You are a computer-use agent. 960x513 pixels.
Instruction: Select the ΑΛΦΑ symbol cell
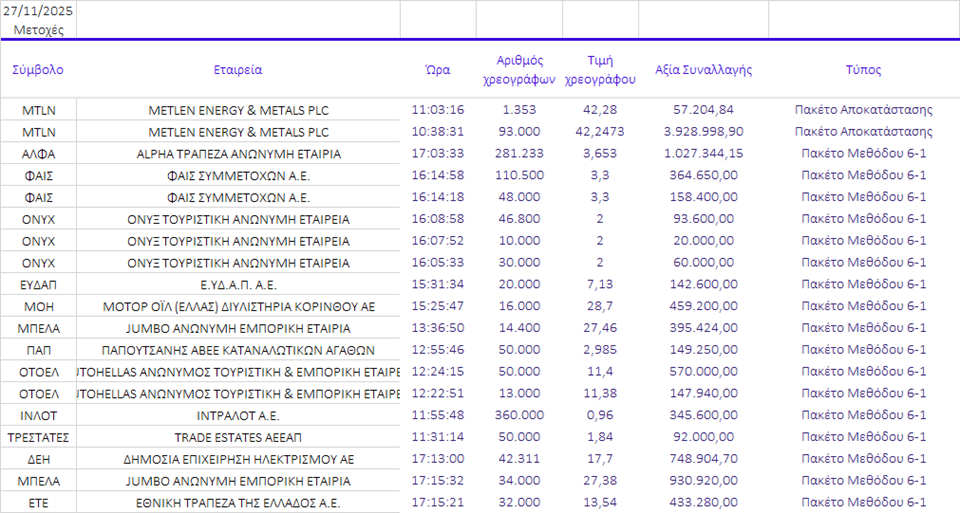[39, 154]
